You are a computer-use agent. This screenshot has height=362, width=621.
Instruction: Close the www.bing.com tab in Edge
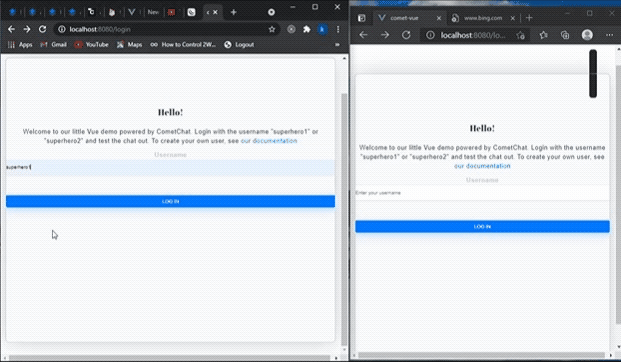(512, 18)
